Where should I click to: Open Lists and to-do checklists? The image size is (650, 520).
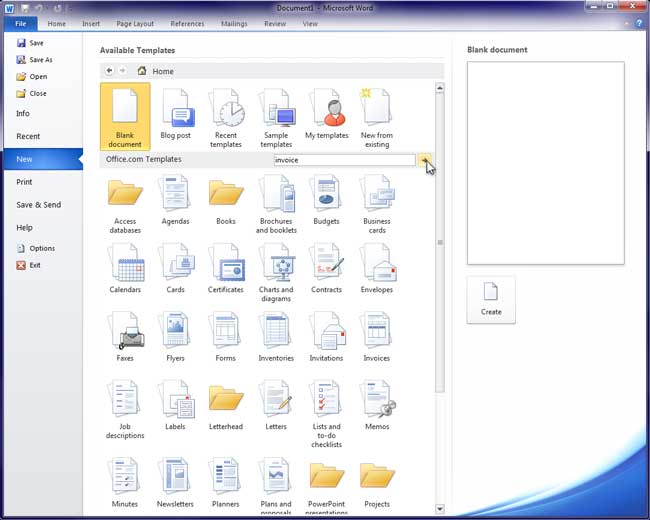point(326,414)
